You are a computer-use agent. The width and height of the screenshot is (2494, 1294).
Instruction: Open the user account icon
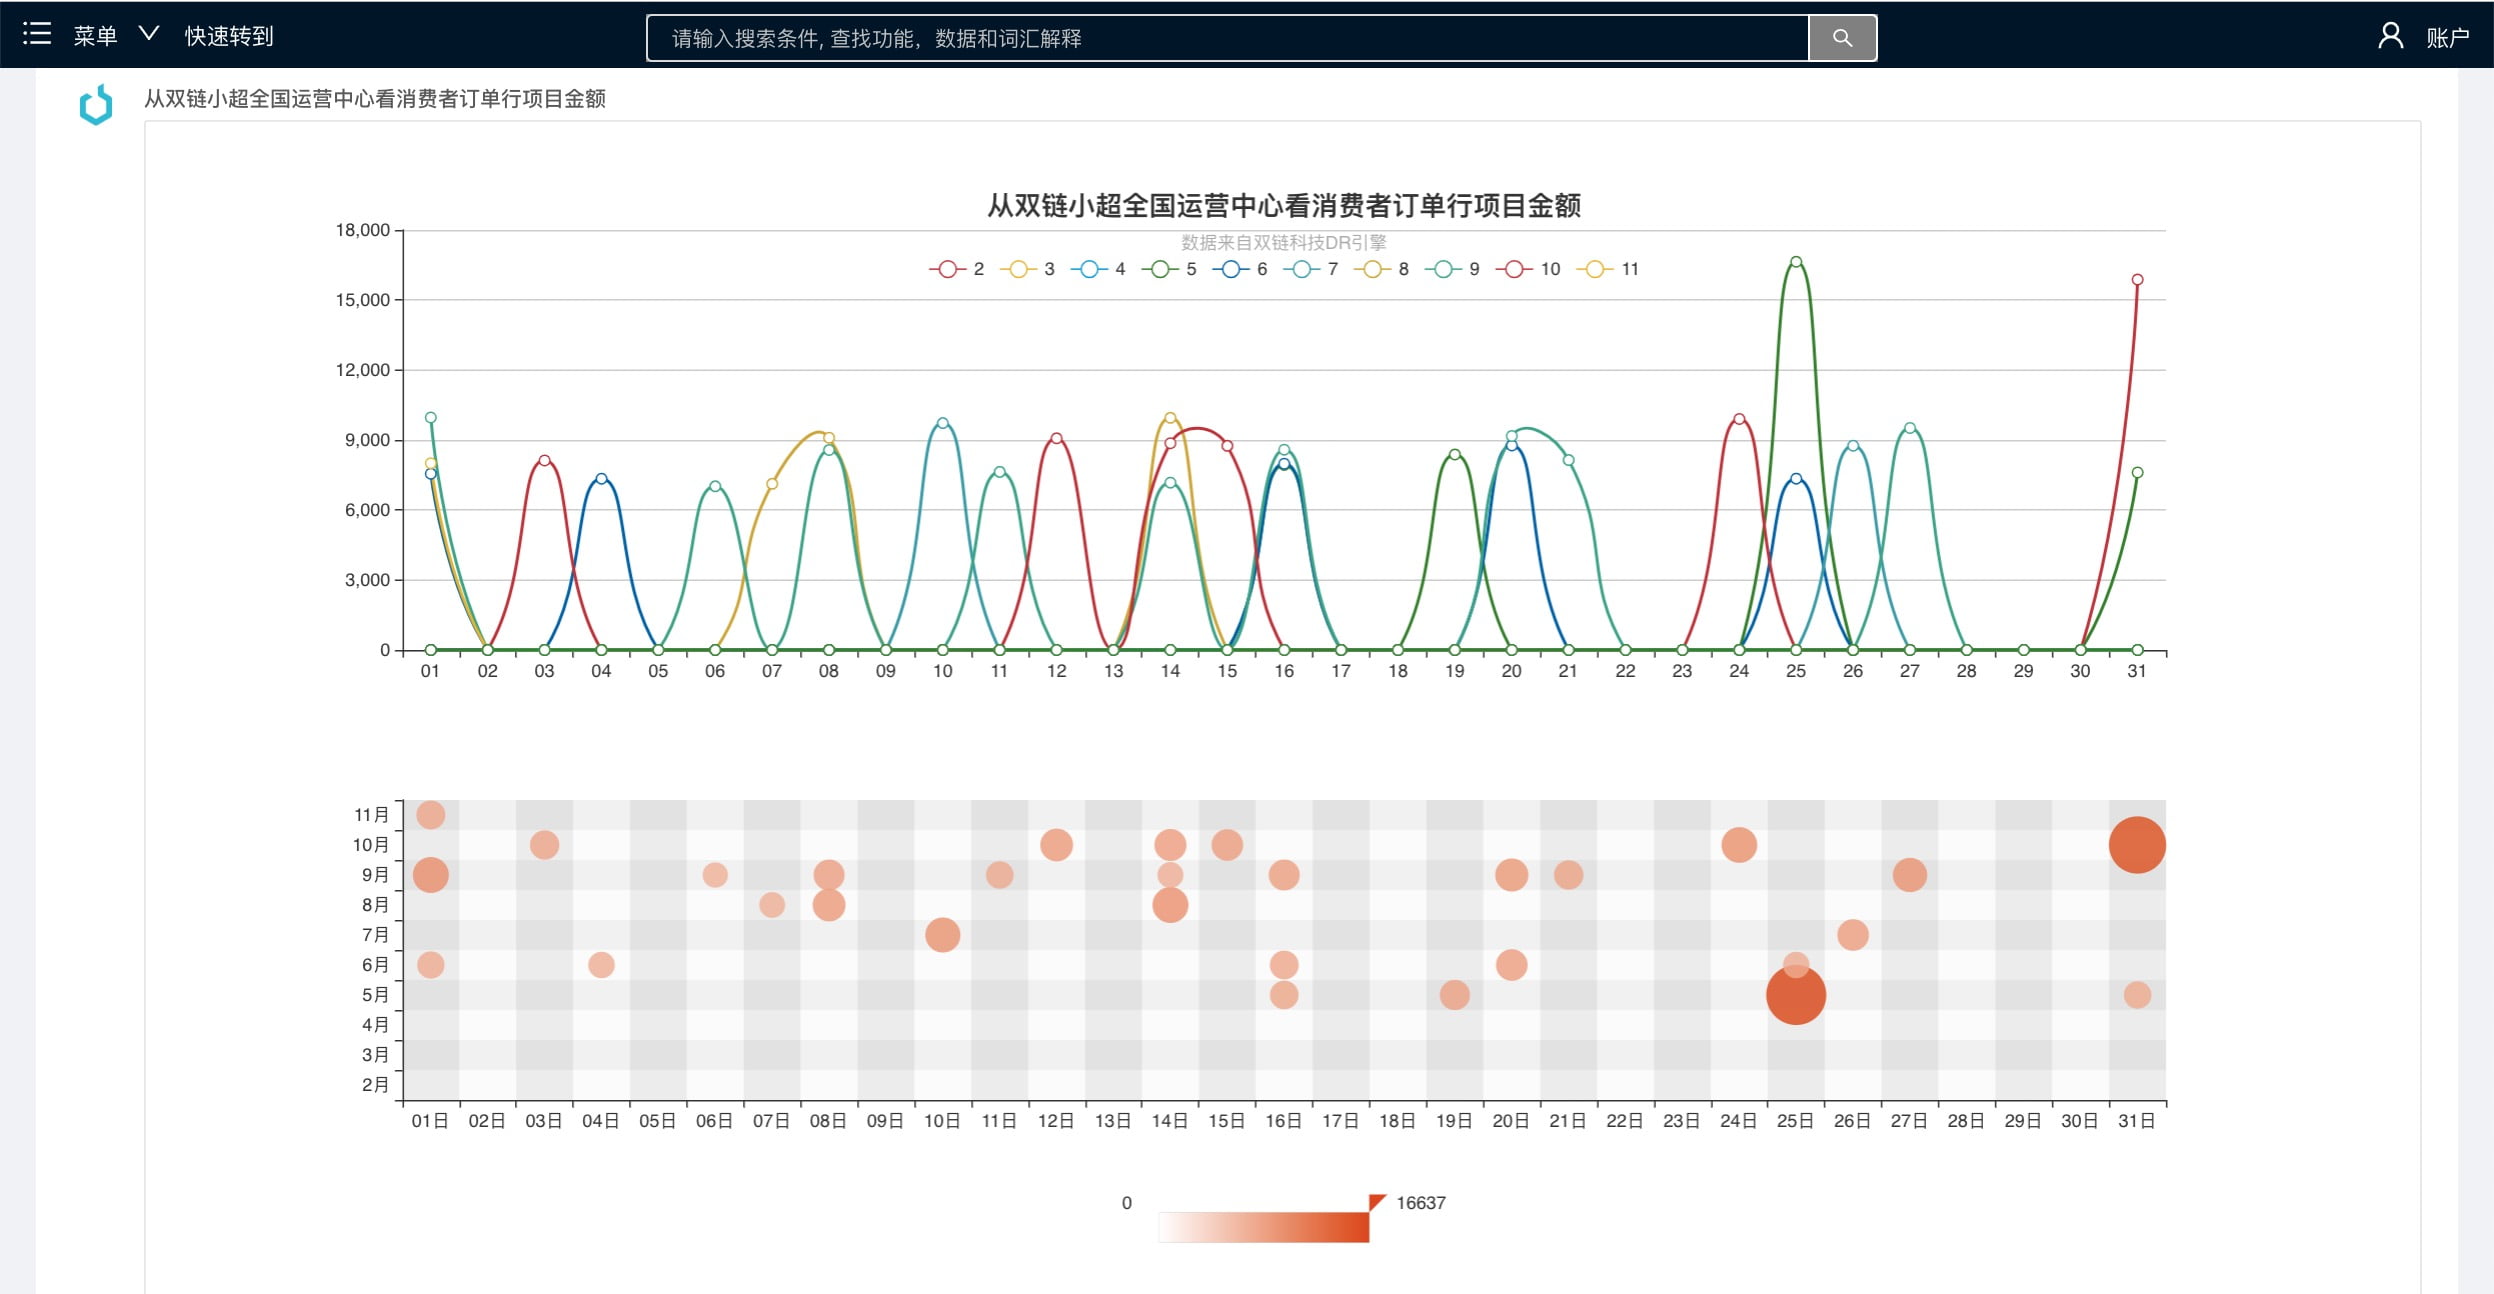pos(2390,36)
